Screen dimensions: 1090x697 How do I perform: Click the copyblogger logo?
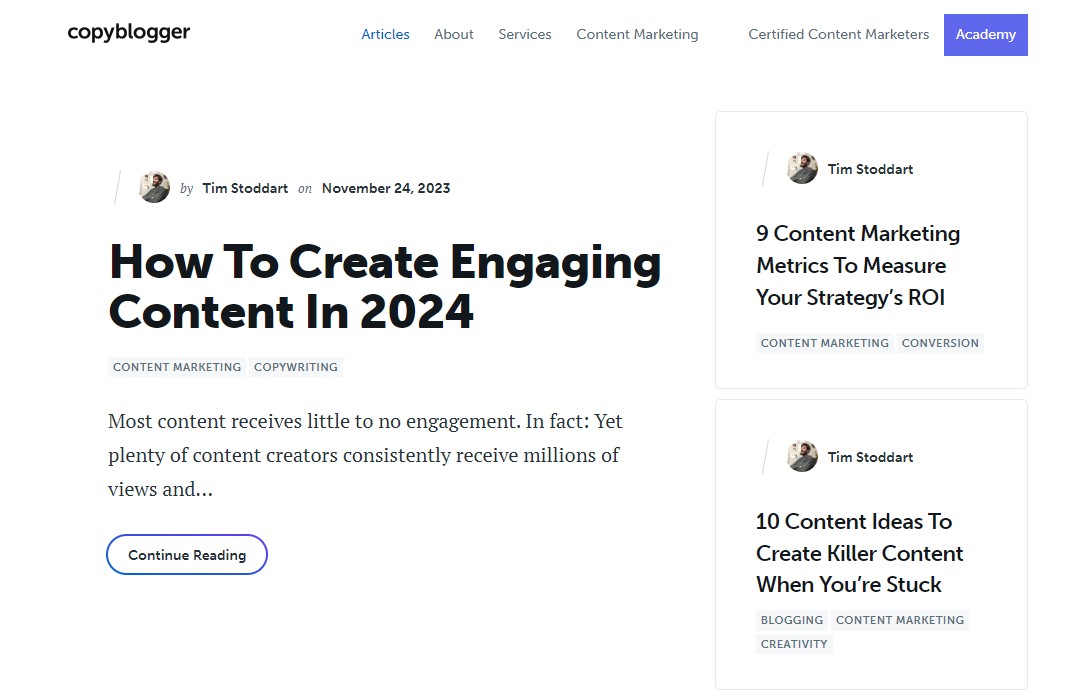(x=128, y=32)
